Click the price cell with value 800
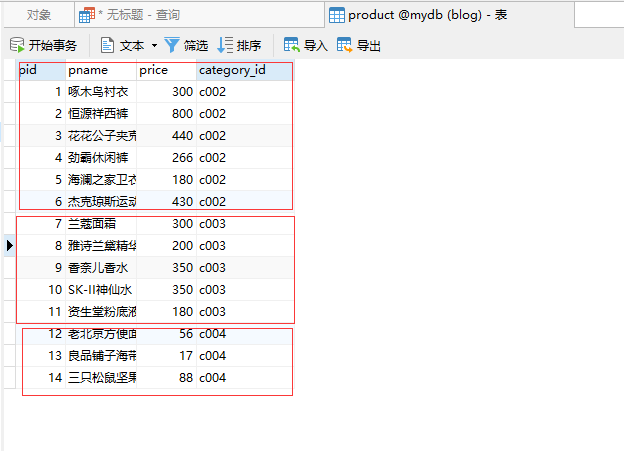The height and width of the screenshot is (451, 624). coord(166,114)
